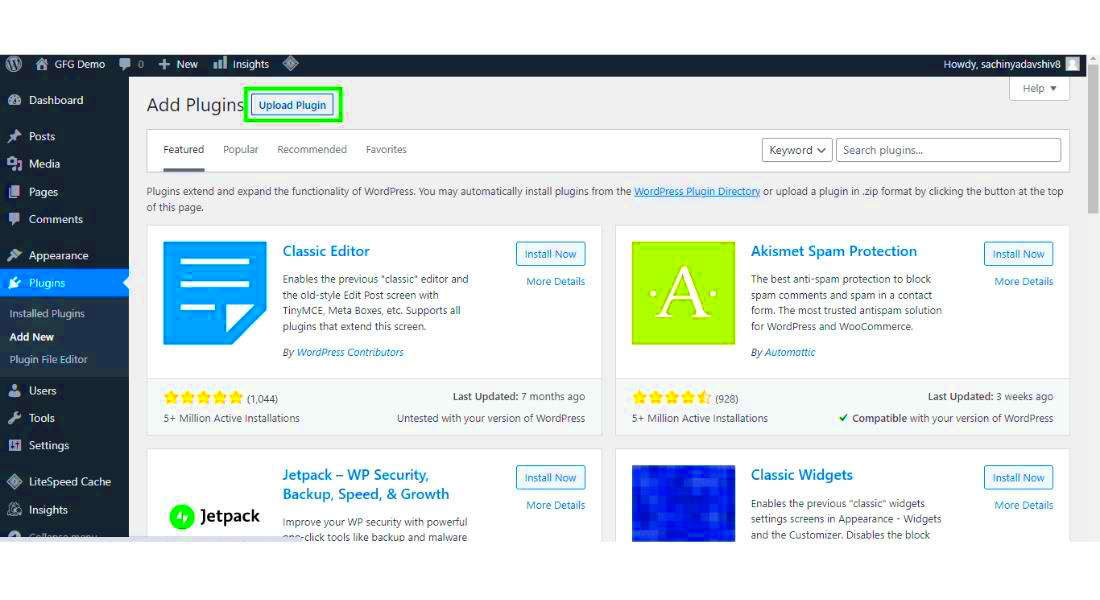
Task: Click the Insights sidebar icon
Action: pos(15,509)
